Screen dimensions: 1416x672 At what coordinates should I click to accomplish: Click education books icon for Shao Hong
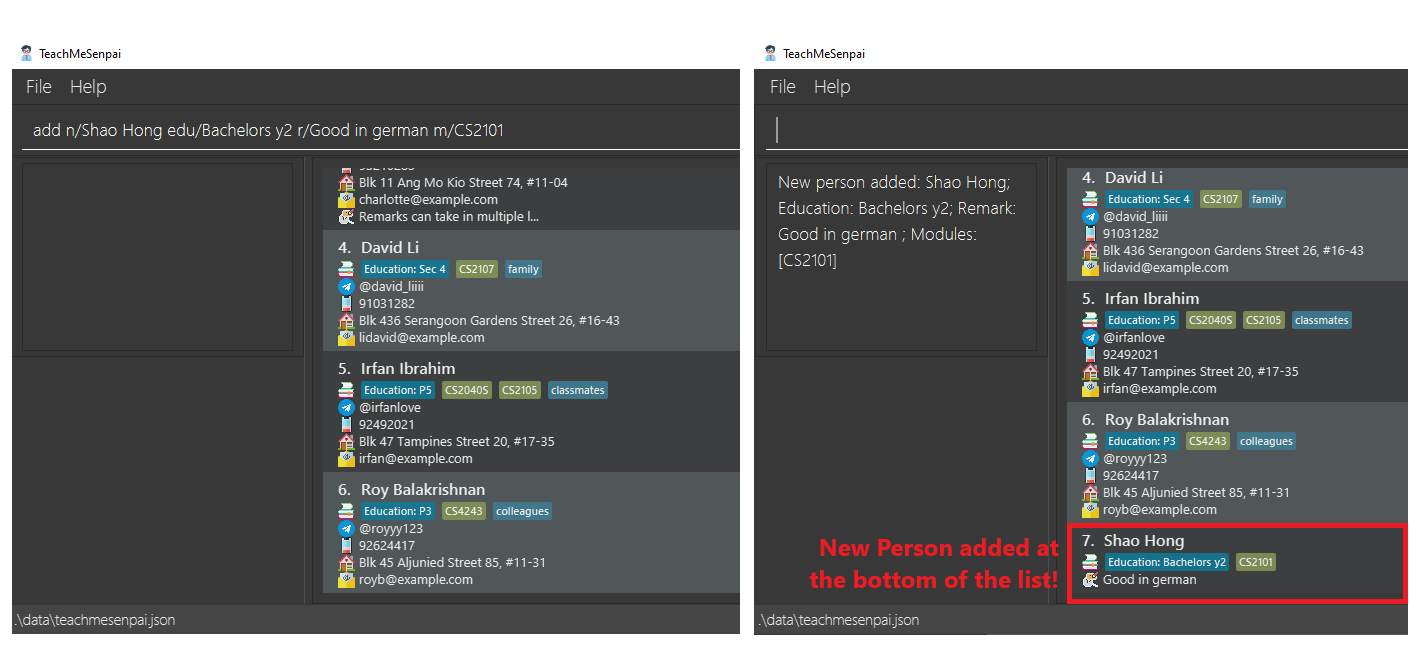(x=1090, y=562)
